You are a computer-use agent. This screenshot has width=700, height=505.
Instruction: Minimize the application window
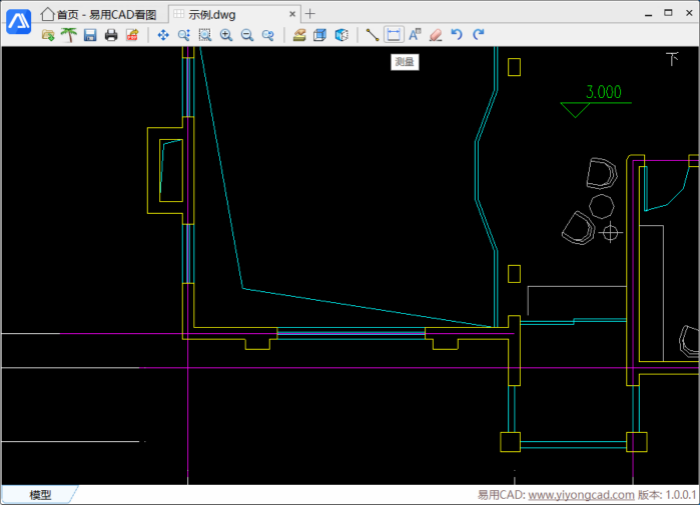tap(648, 14)
